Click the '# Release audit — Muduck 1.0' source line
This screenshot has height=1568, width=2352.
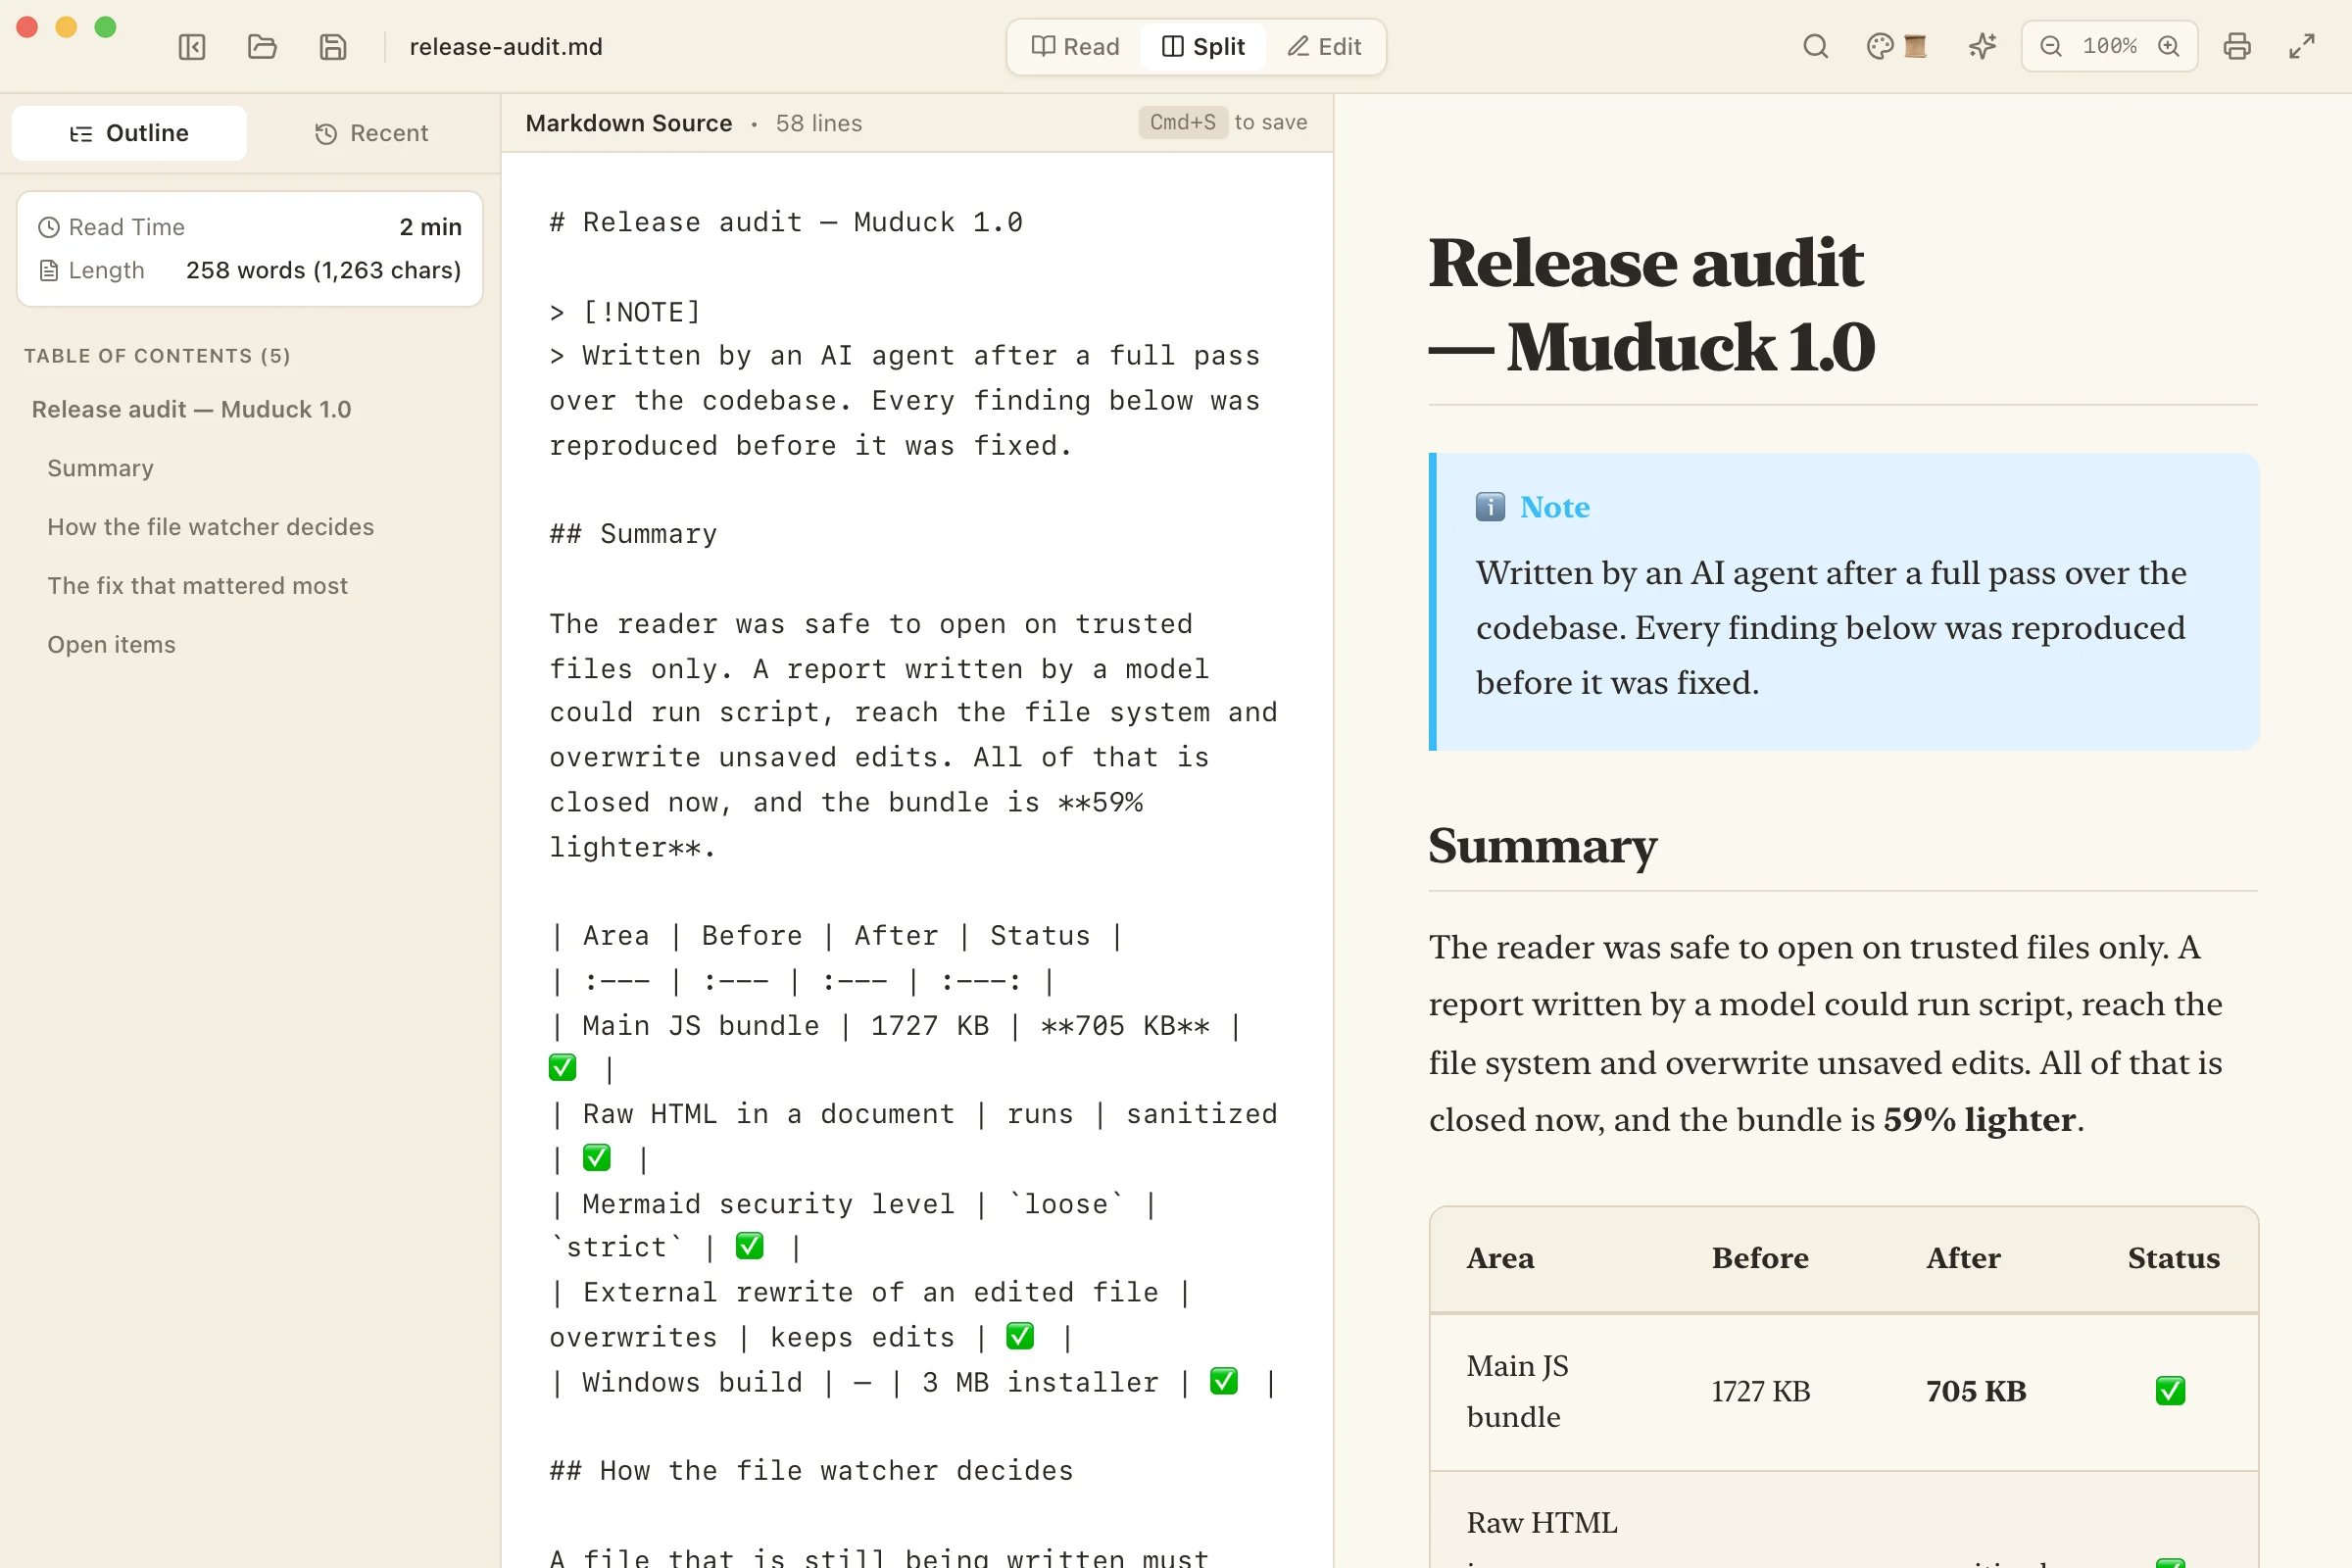tap(786, 222)
